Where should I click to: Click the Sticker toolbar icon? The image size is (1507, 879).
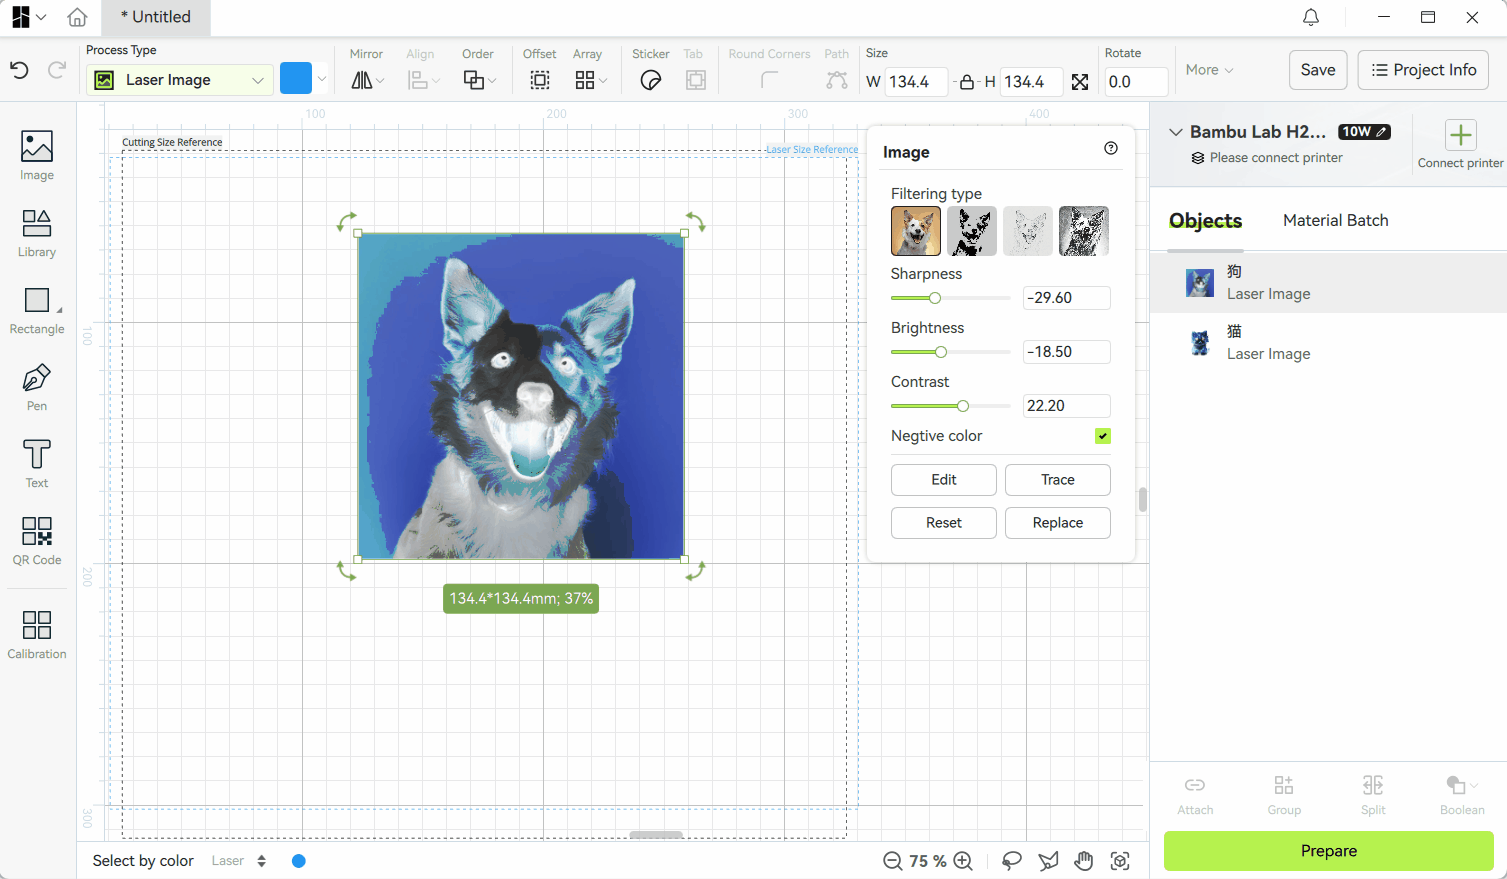coord(651,81)
